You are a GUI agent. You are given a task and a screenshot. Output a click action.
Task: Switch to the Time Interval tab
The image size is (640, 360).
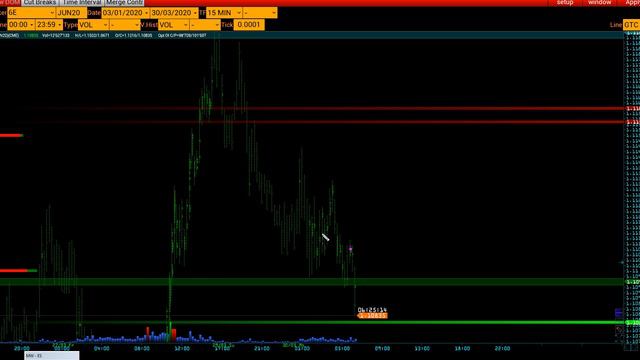82,2
